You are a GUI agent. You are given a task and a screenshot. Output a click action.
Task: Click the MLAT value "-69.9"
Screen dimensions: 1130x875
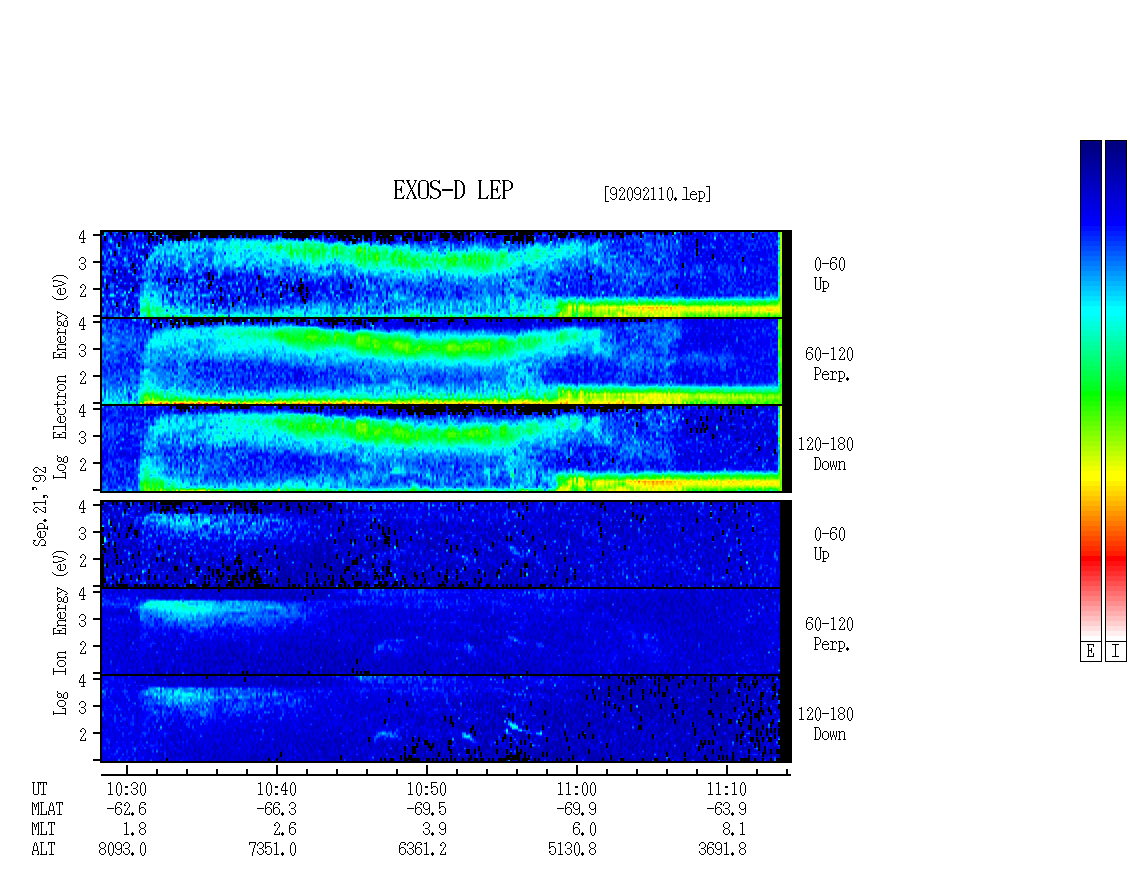coord(576,809)
